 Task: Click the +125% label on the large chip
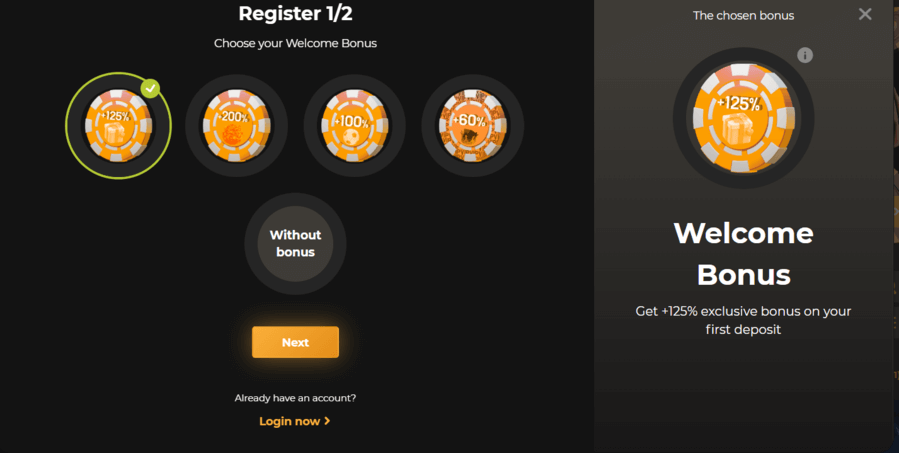tap(738, 104)
